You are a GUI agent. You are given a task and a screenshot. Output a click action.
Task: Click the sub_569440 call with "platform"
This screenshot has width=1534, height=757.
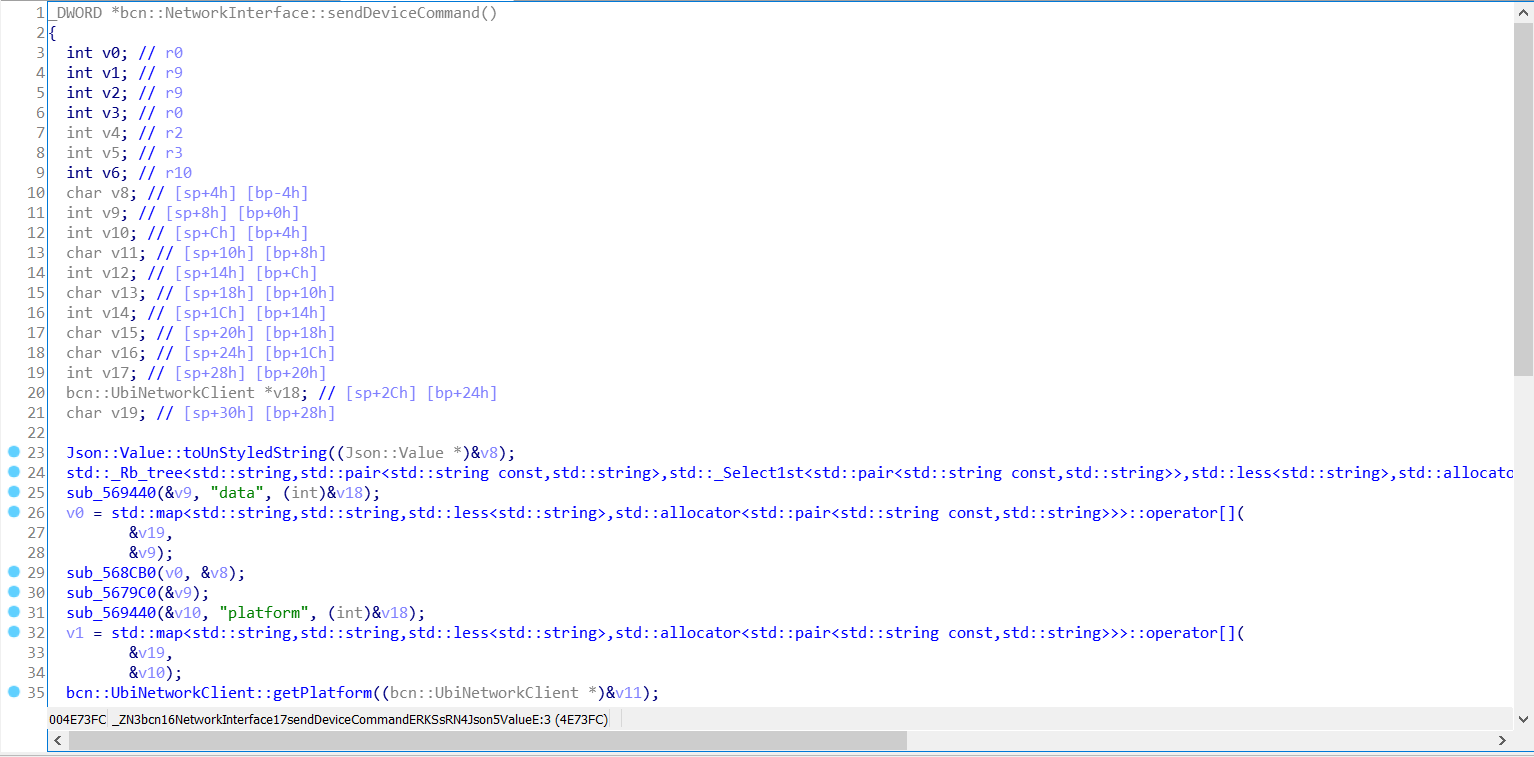[246, 613]
